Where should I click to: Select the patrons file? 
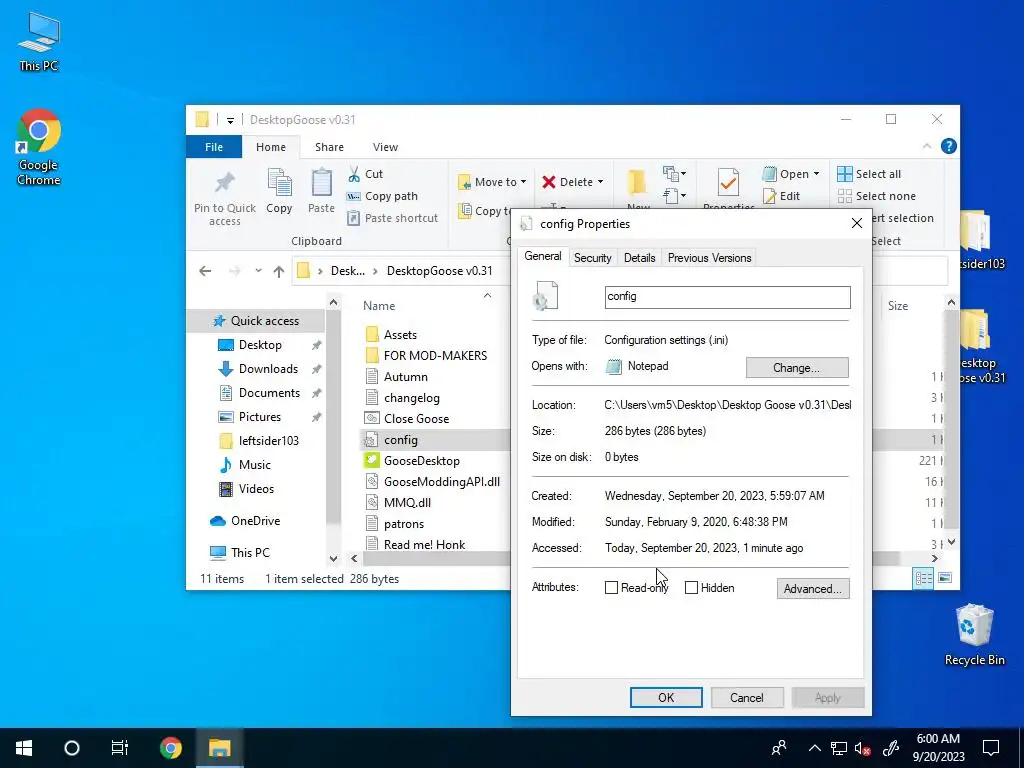[404, 524]
